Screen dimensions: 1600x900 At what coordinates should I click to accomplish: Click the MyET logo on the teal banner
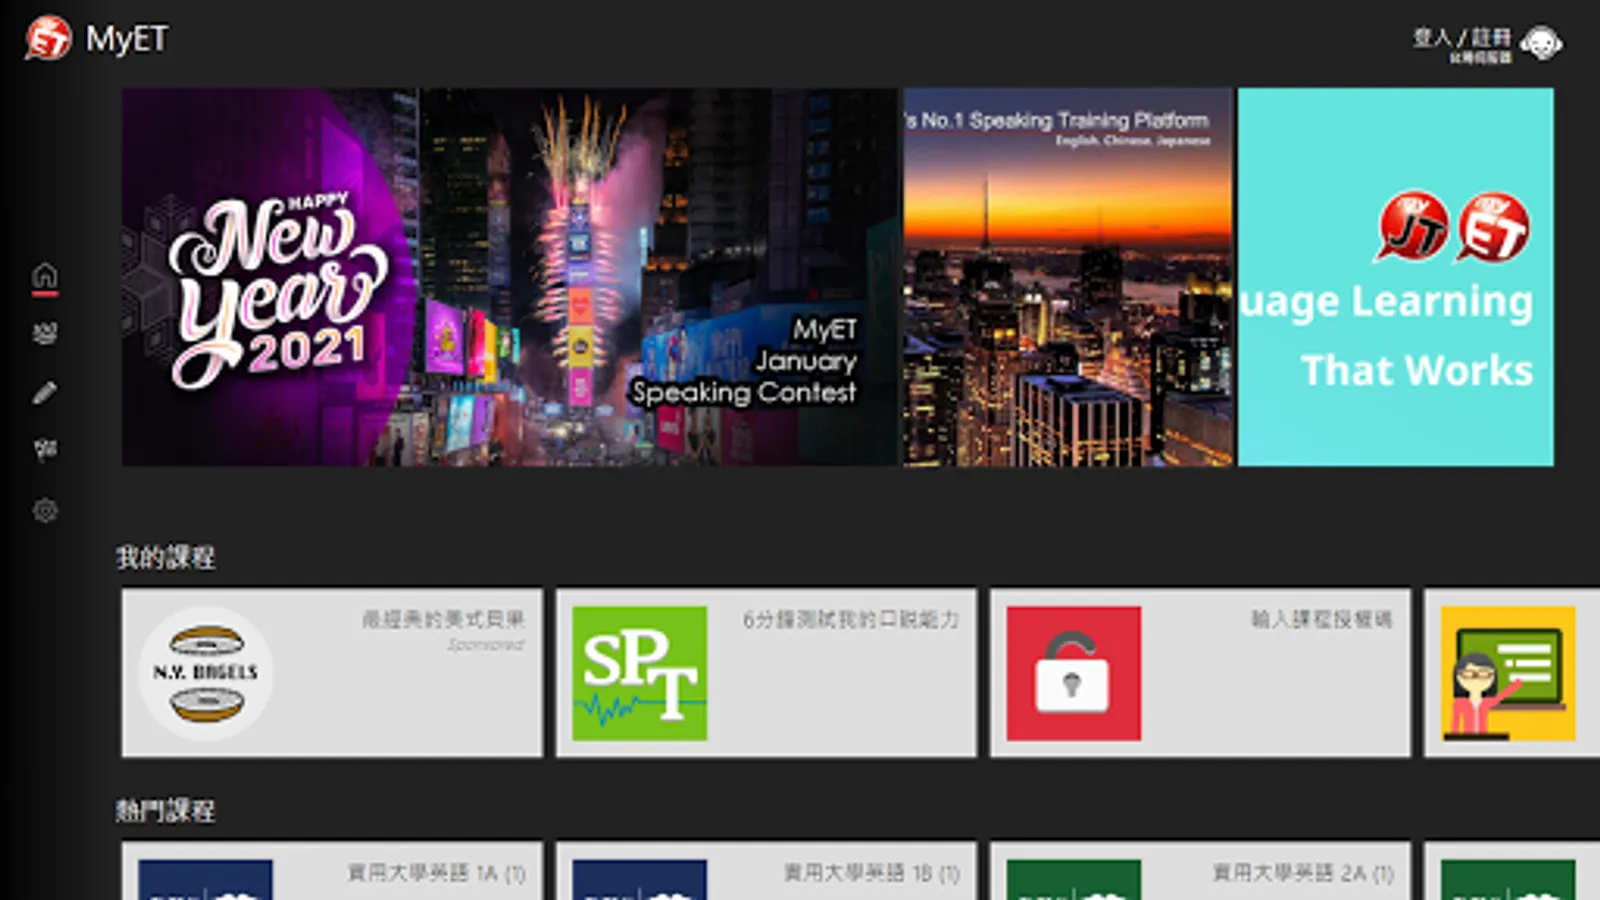coord(1492,227)
